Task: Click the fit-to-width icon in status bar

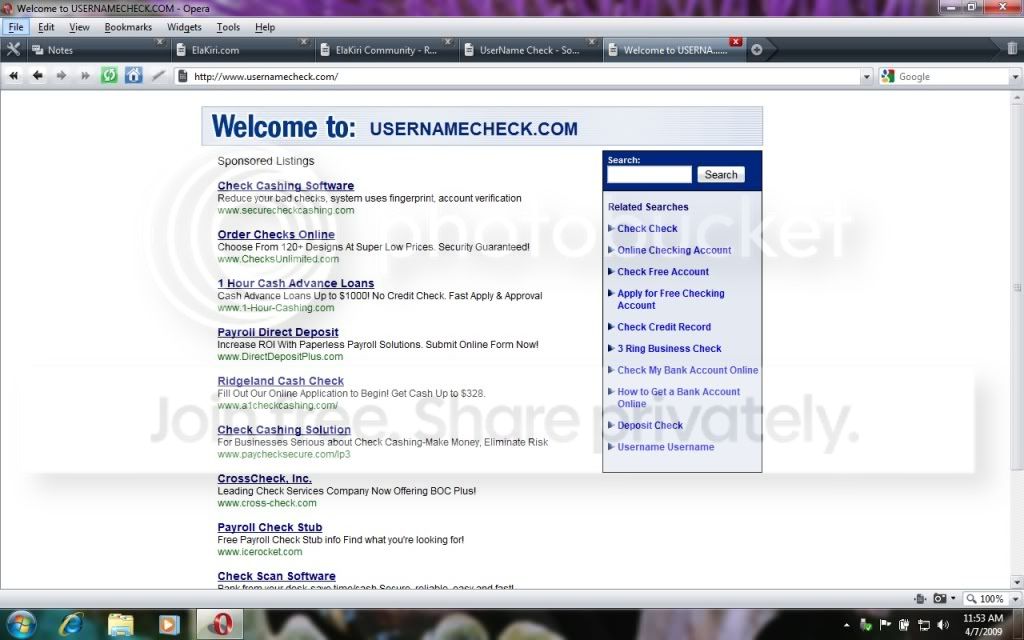Action: click(921, 598)
